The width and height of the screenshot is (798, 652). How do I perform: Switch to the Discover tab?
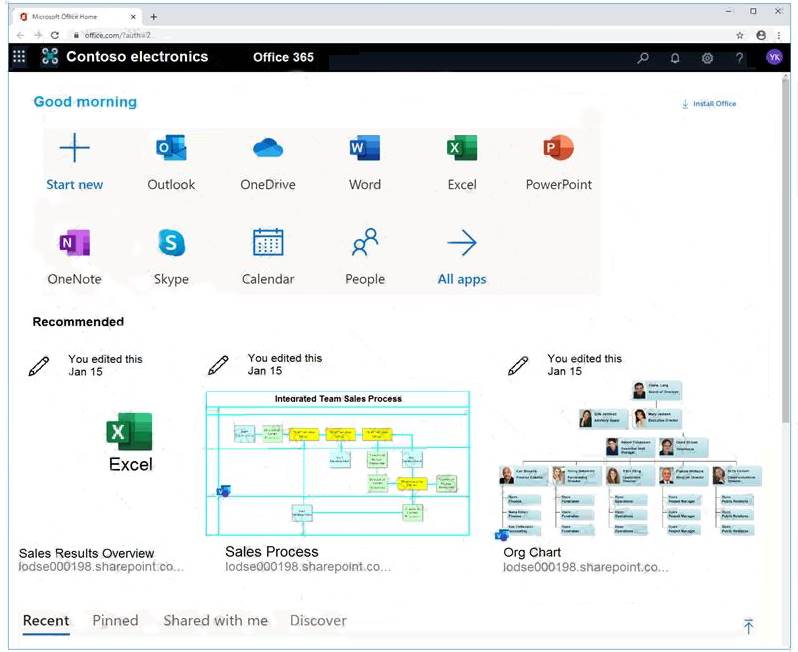(x=318, y=620)
